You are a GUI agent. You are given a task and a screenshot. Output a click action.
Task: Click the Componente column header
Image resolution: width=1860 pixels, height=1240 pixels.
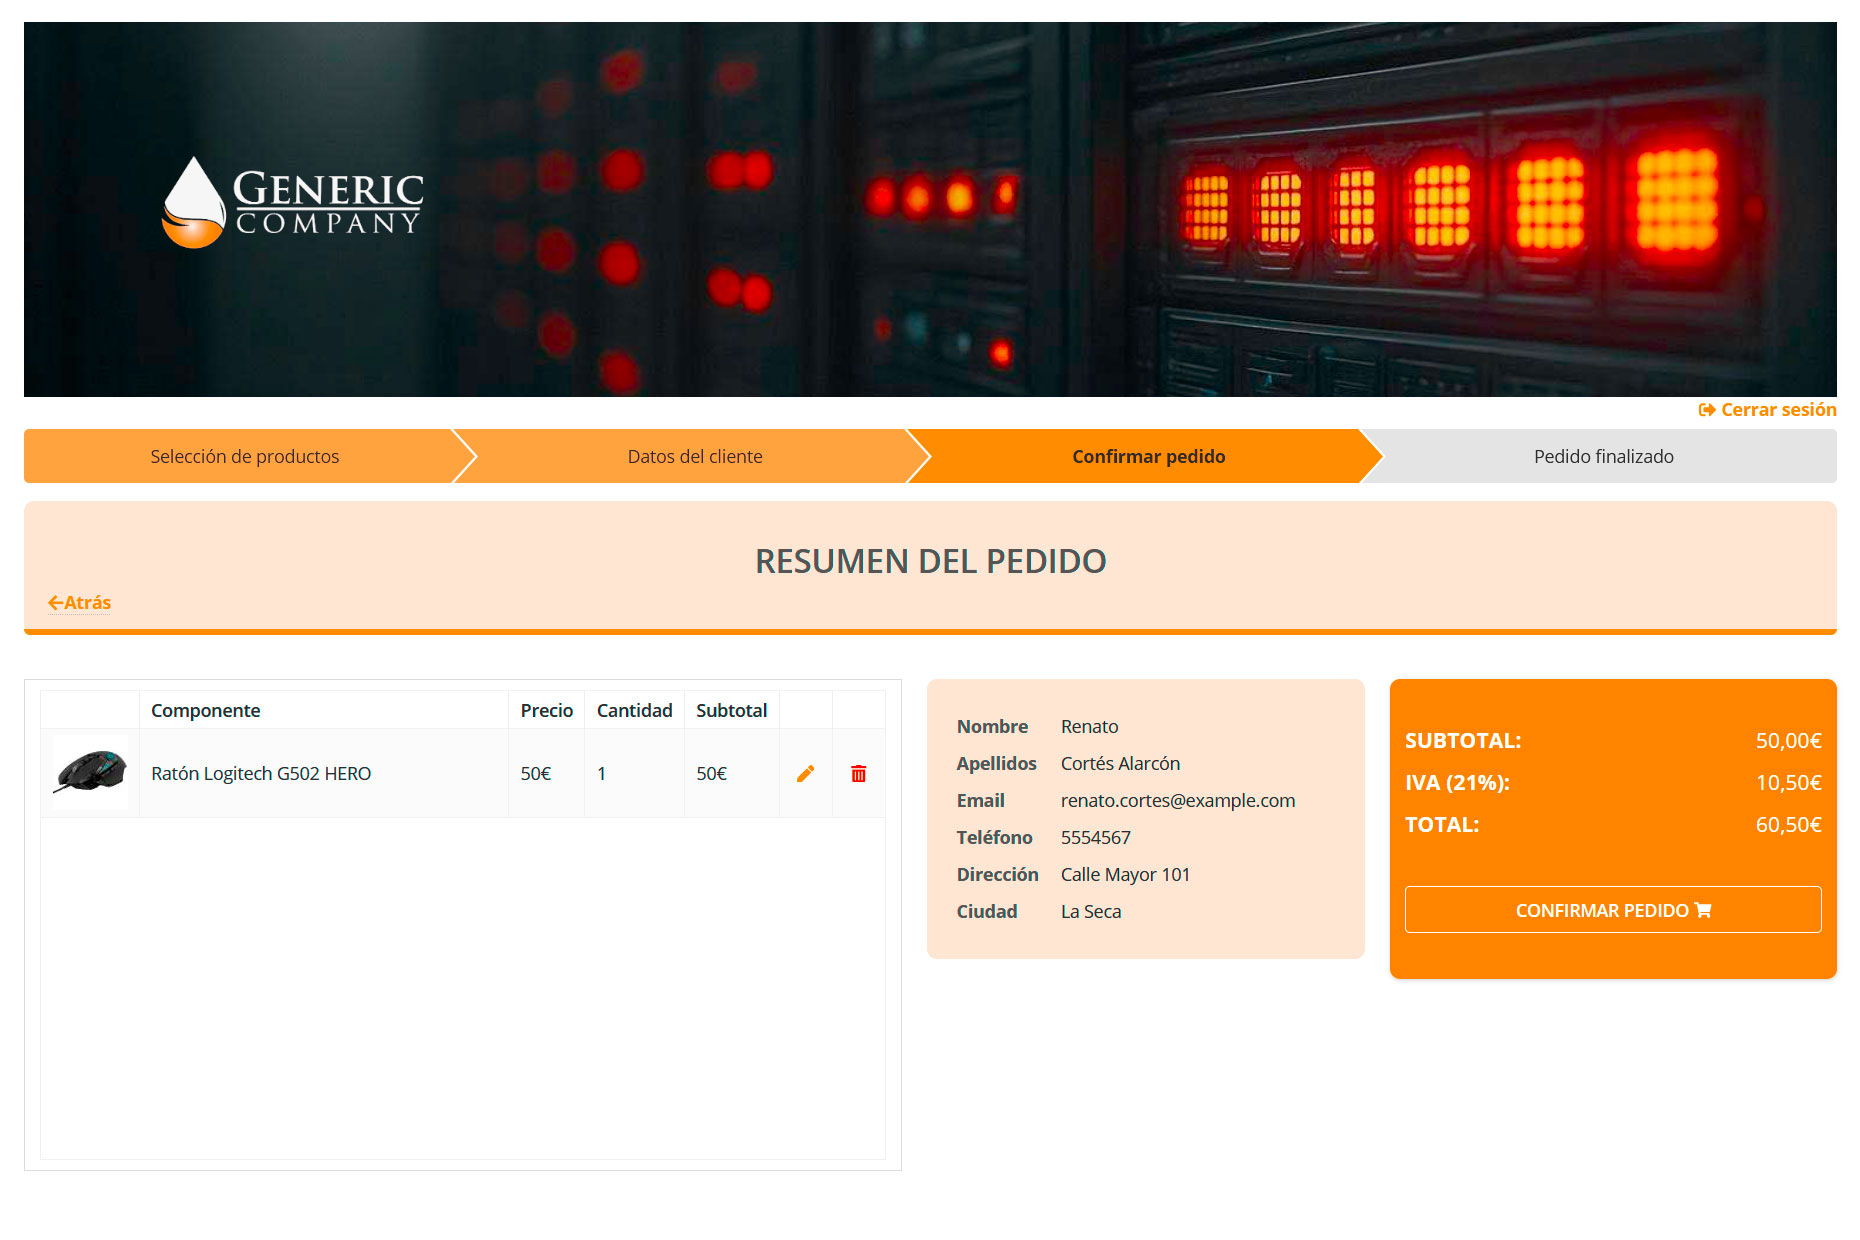coord(205,710)
